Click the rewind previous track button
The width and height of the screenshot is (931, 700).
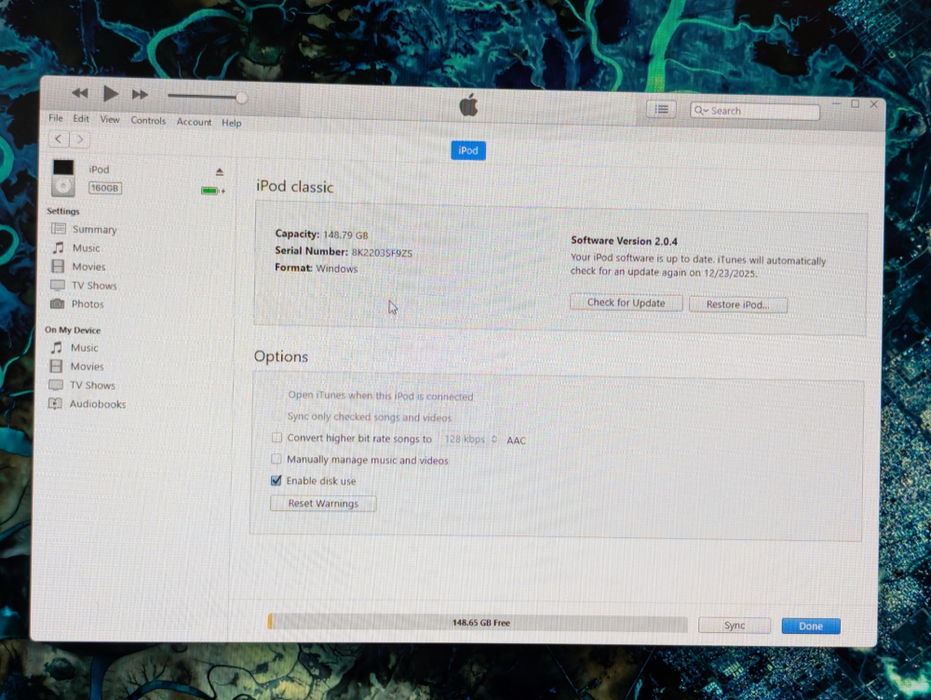[80, 93]
